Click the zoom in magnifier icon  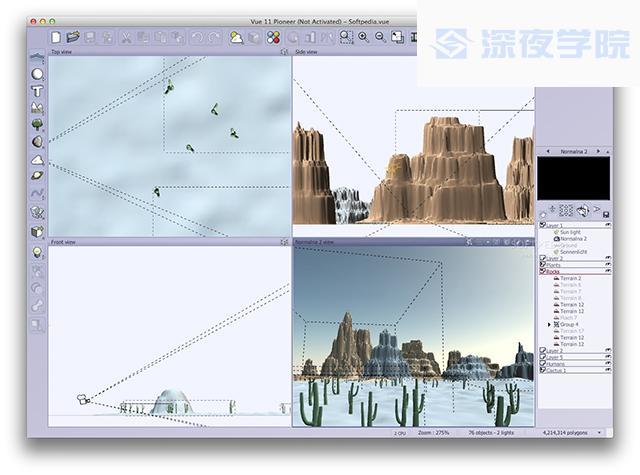click(363, 38)
